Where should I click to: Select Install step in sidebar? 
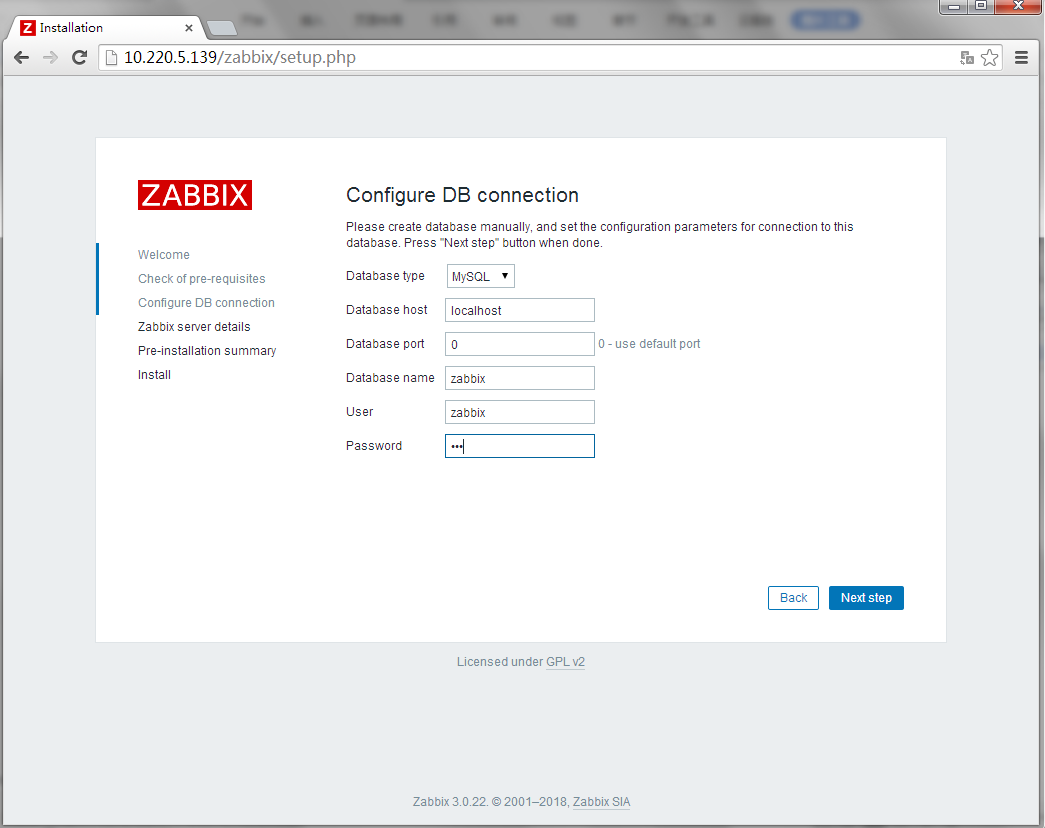(154, 375)
